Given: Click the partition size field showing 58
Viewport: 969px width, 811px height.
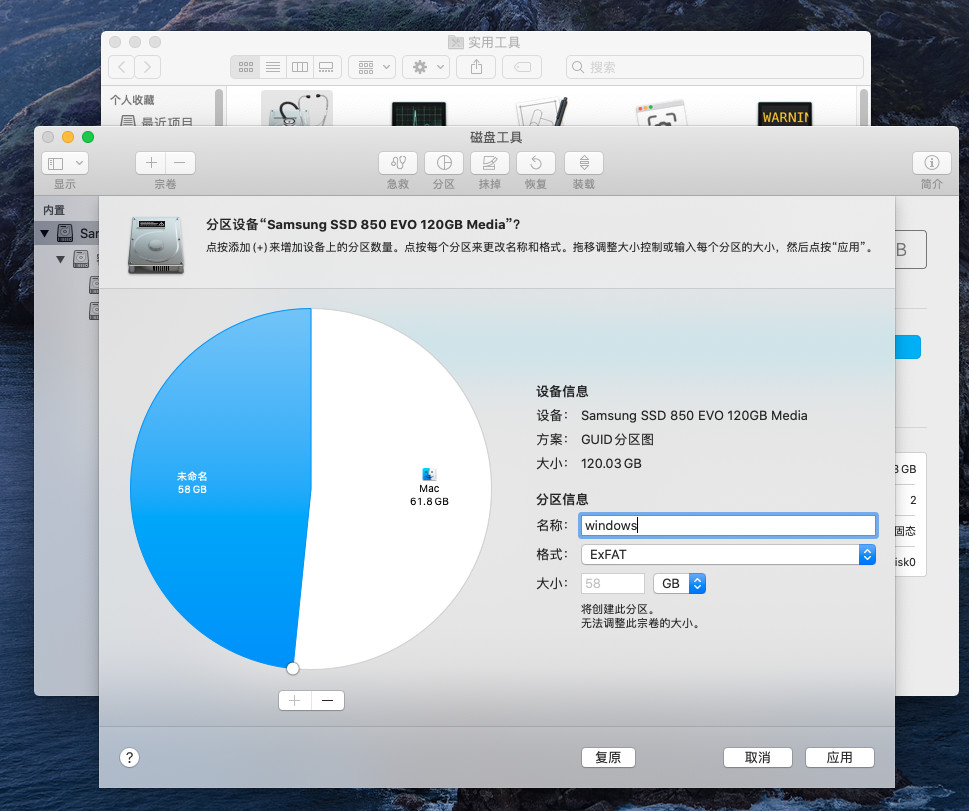Looking at the screenshot, I should 612,584.
